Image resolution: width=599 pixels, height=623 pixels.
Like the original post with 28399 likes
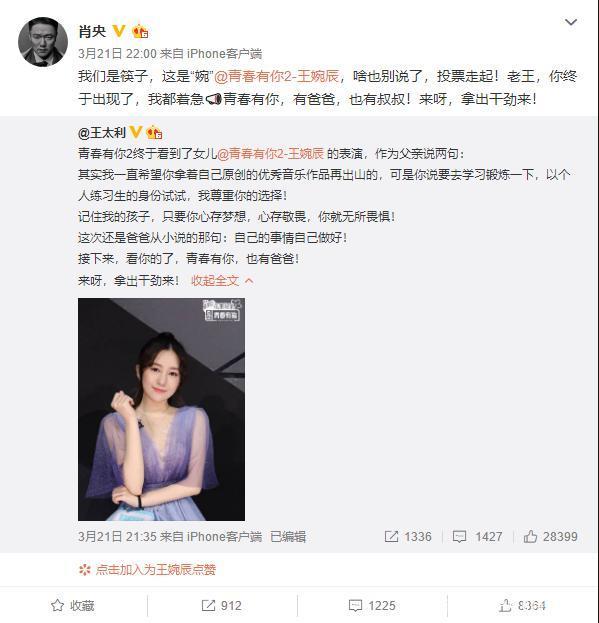coord(550,537)
